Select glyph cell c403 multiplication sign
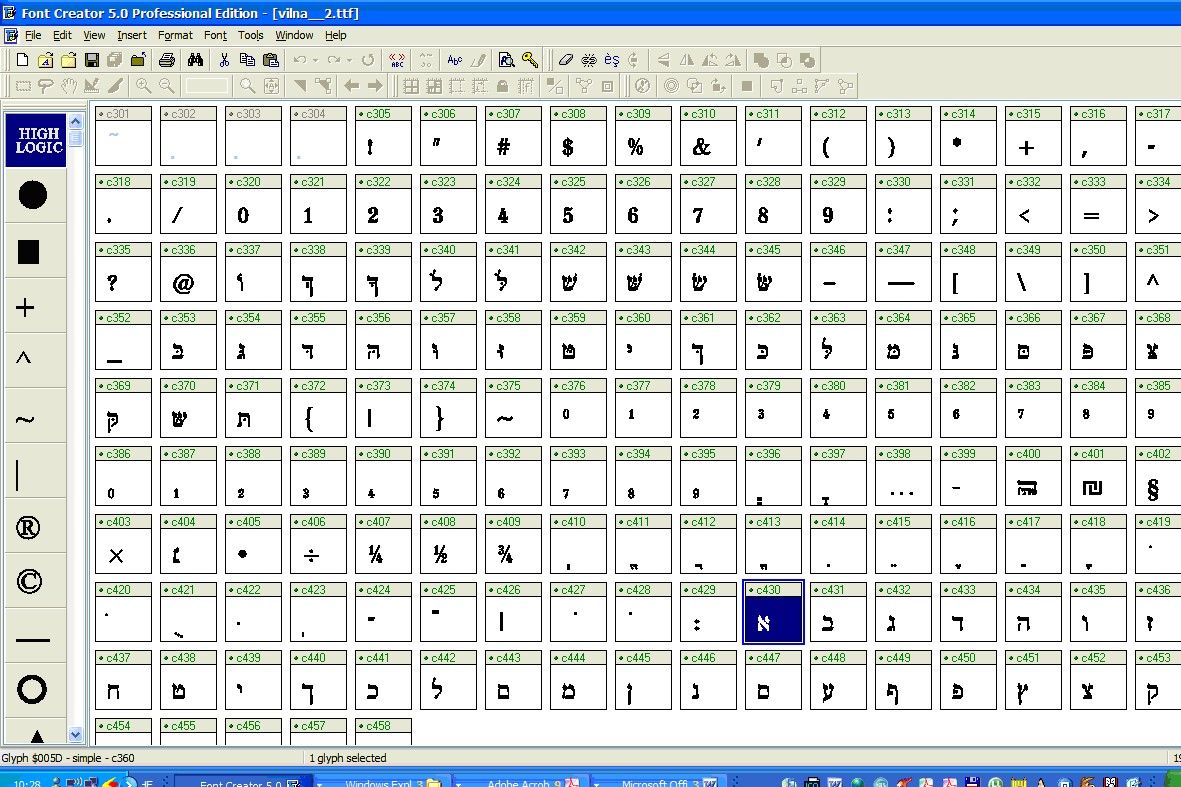Image resolution: width=1181 pixels, height=787 pixels. (x=124, y=544)
